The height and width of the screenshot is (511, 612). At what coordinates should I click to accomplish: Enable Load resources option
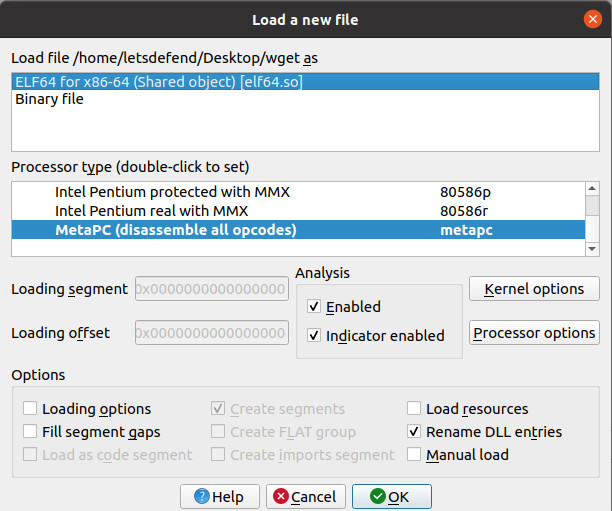click(x=415, y=409)
